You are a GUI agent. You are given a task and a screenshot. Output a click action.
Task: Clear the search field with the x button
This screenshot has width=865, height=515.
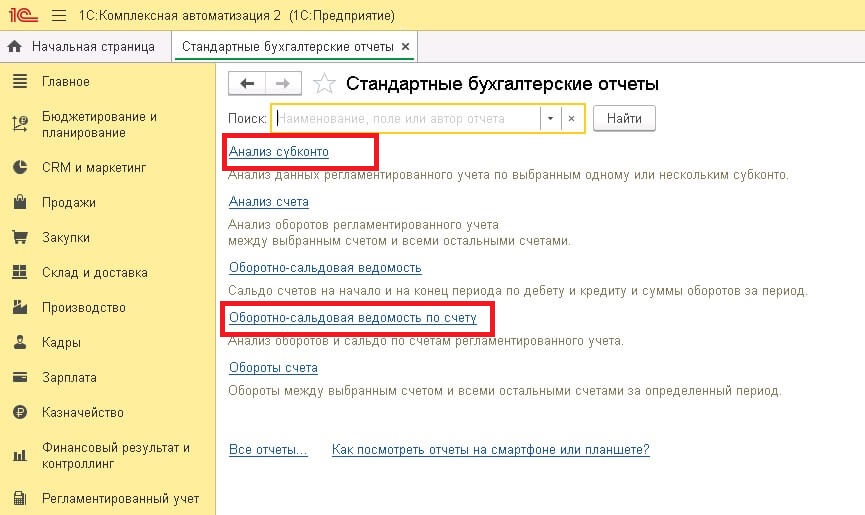pos(572,119)
